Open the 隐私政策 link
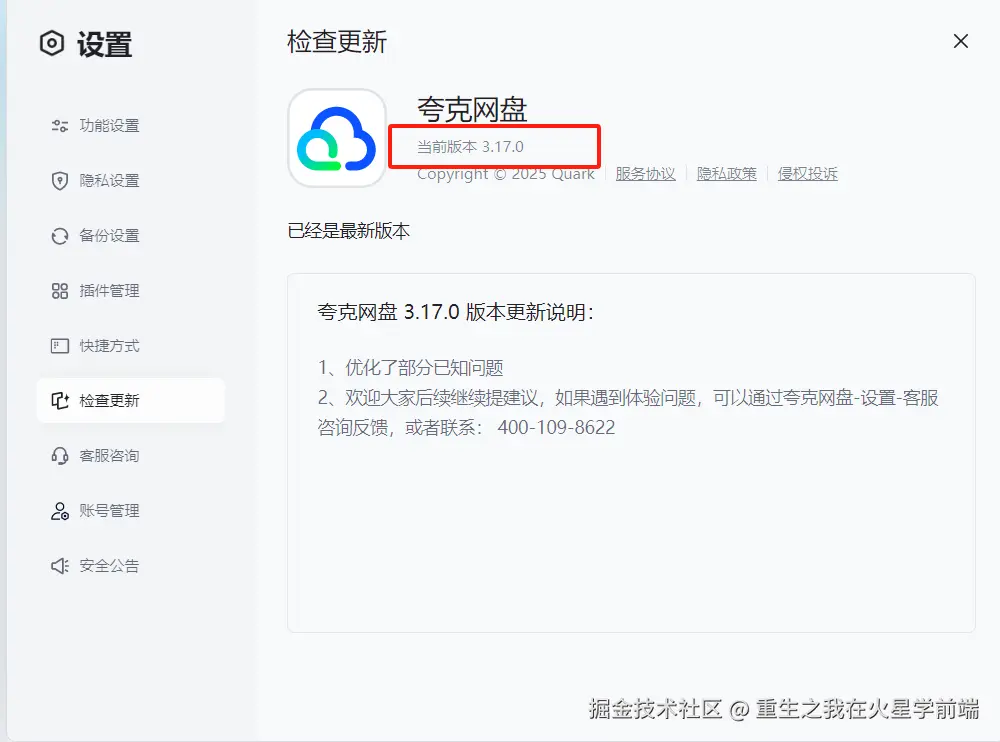The image size is (1000, 742). [x=726, y=174]
